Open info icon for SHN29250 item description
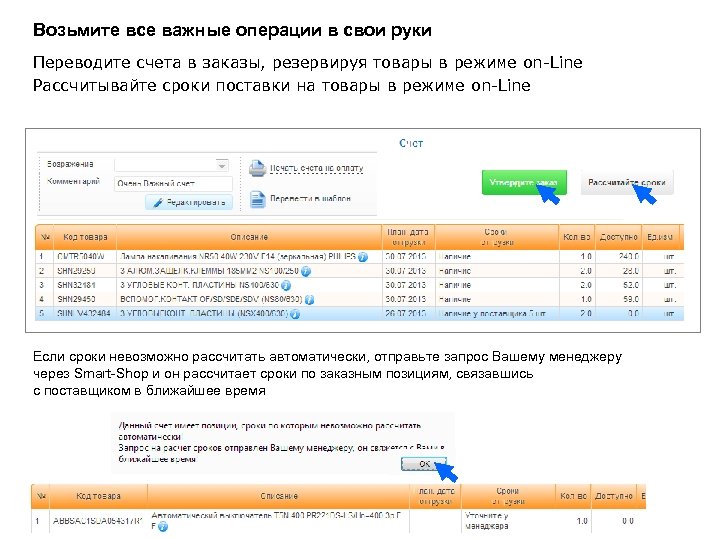The image size is (720, 540). (306, 271)
